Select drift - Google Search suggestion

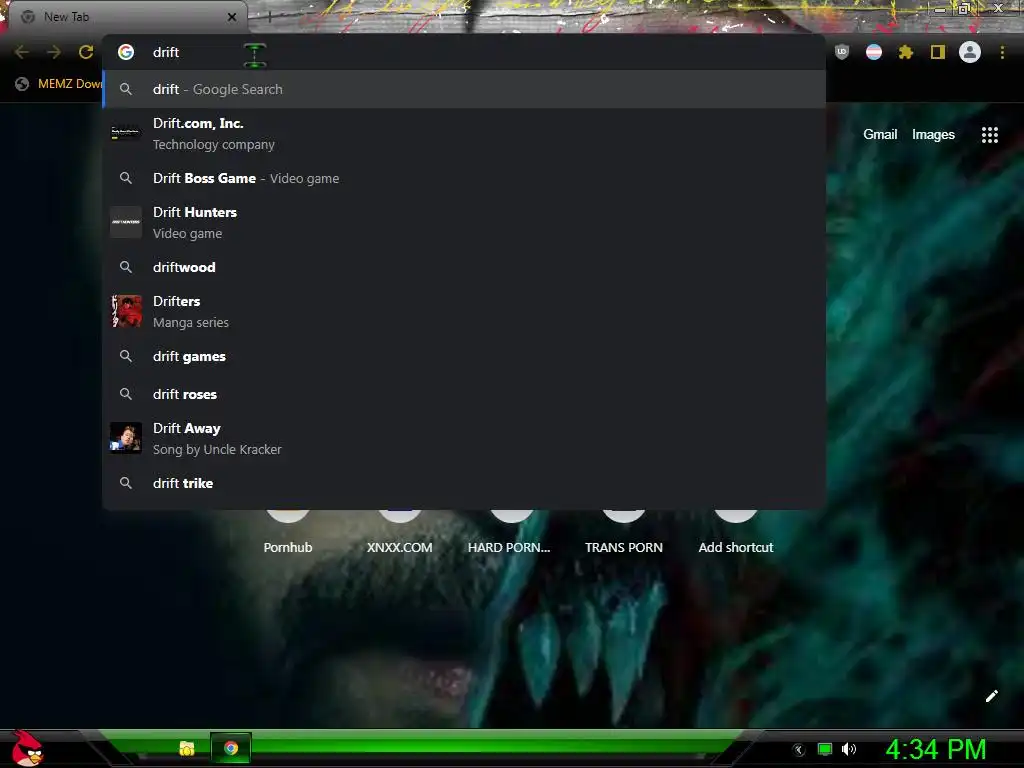tap(464, 89)
